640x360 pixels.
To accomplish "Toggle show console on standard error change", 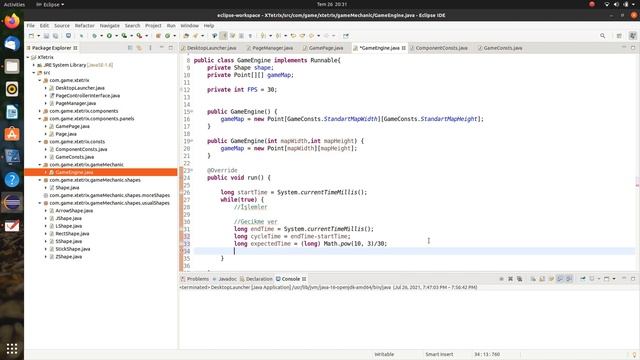I will [x=569, y=279].
